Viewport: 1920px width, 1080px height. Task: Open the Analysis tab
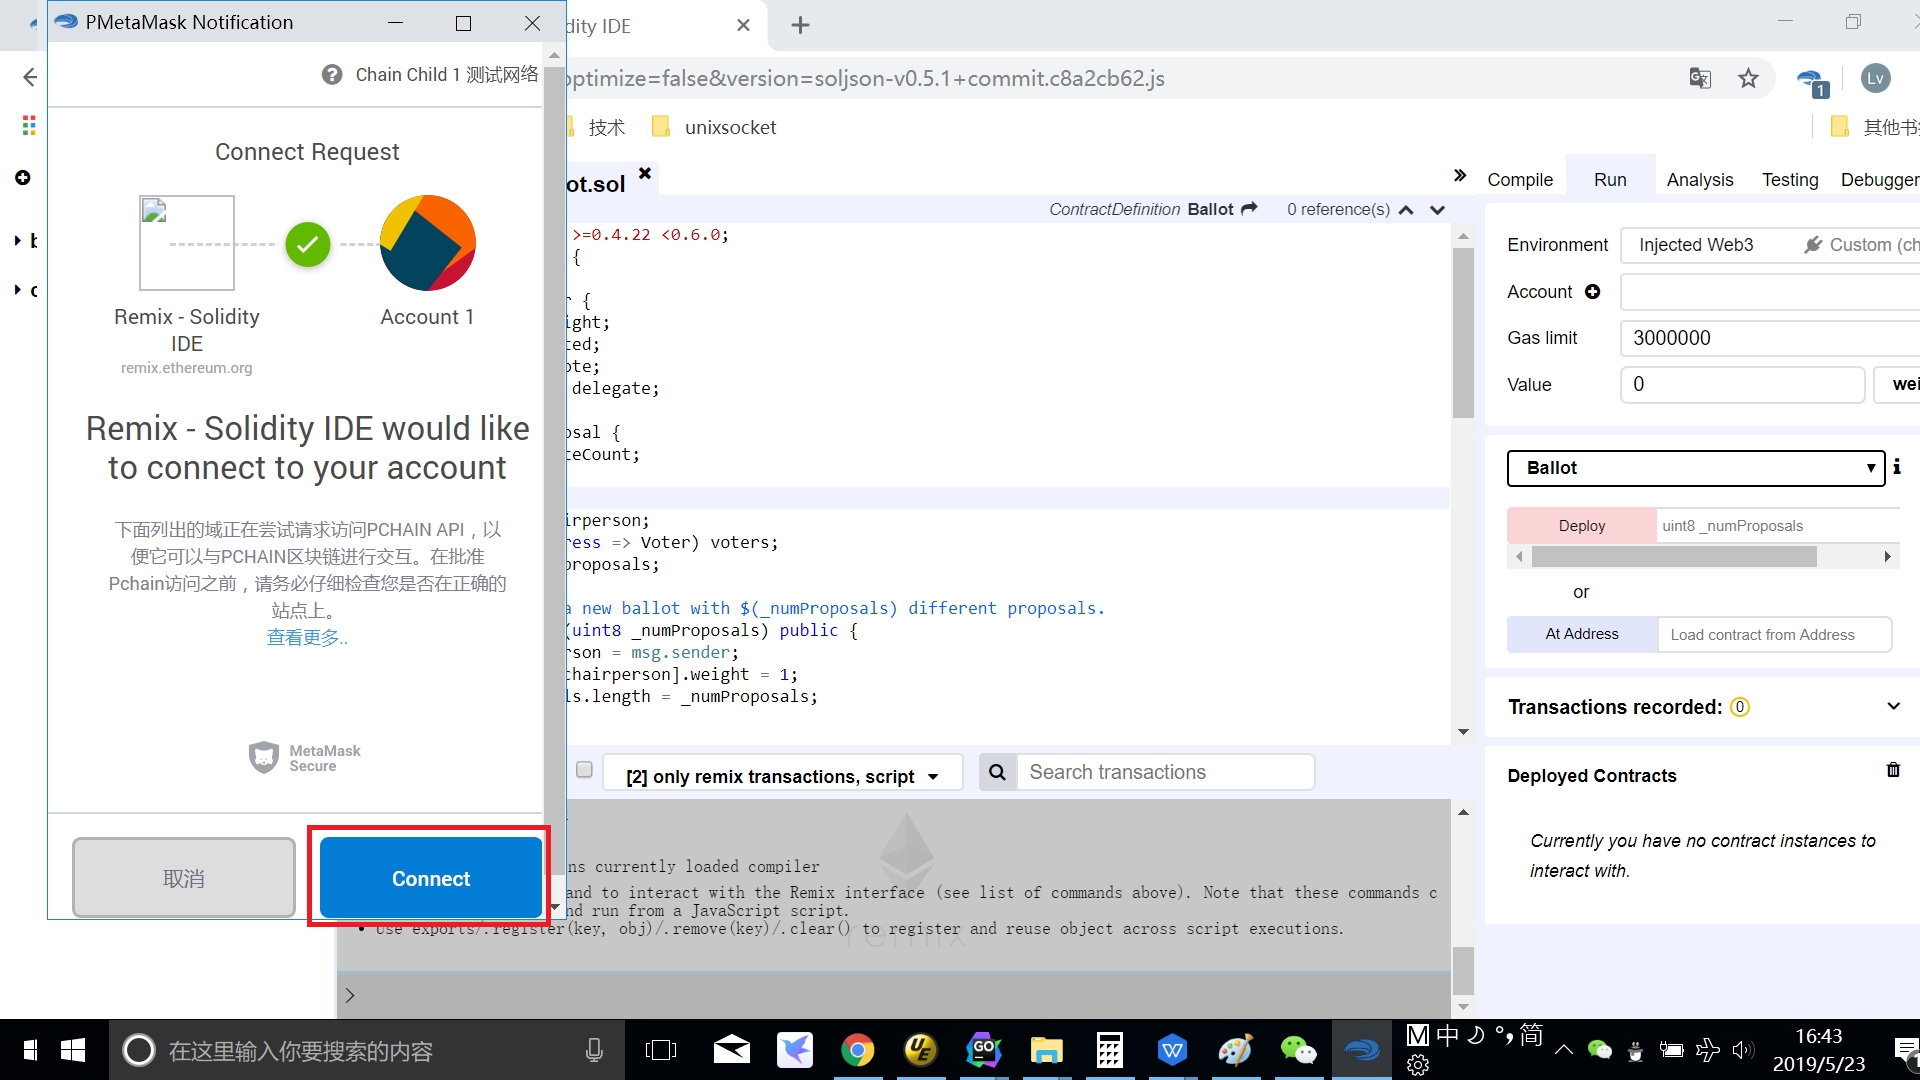[x=1700, y=180]
